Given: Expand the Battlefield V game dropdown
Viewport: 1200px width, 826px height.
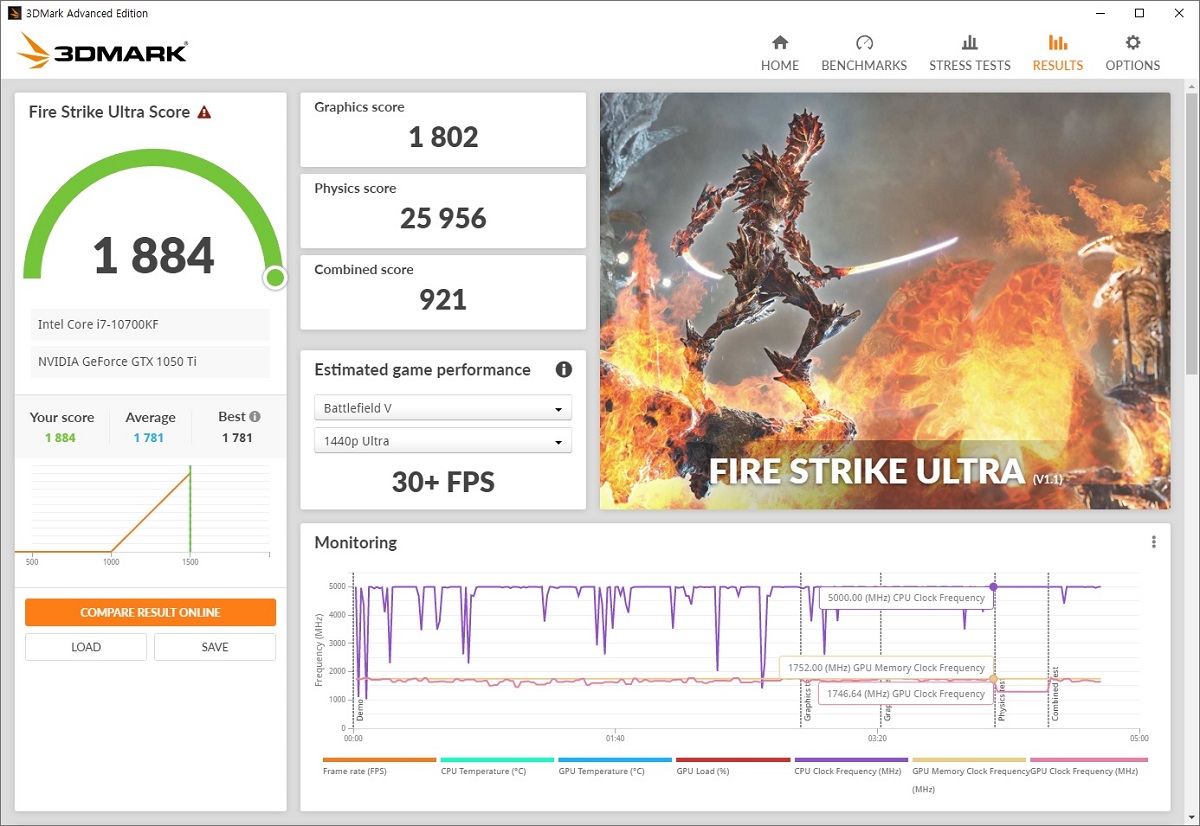Looking at the screenshot, I should coord(443,408).
